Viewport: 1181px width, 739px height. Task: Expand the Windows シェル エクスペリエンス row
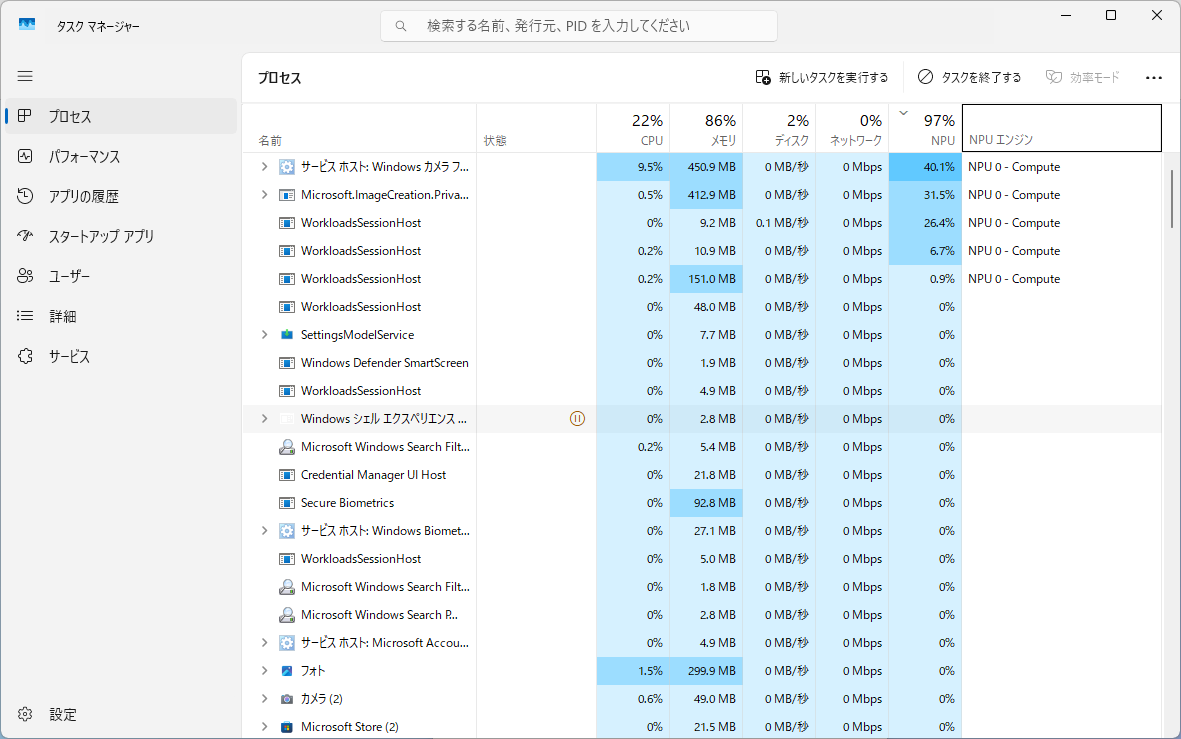coord(264,419)
